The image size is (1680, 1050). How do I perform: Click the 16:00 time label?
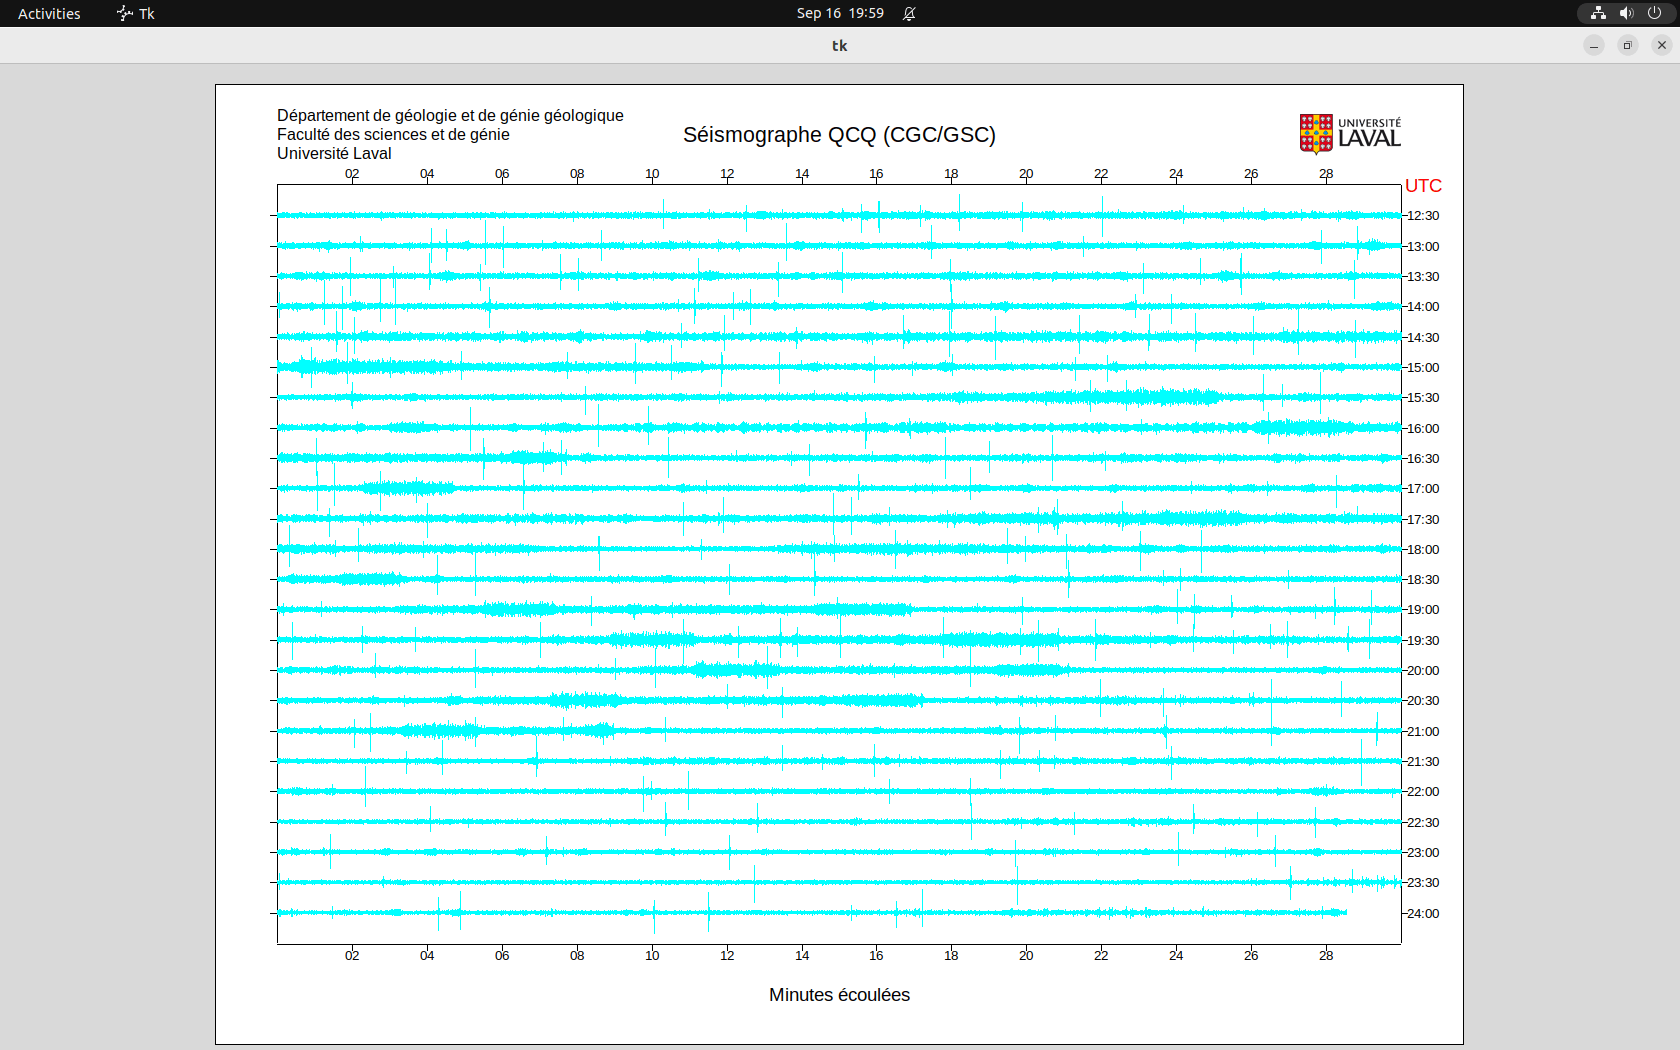pos(1423,429)
